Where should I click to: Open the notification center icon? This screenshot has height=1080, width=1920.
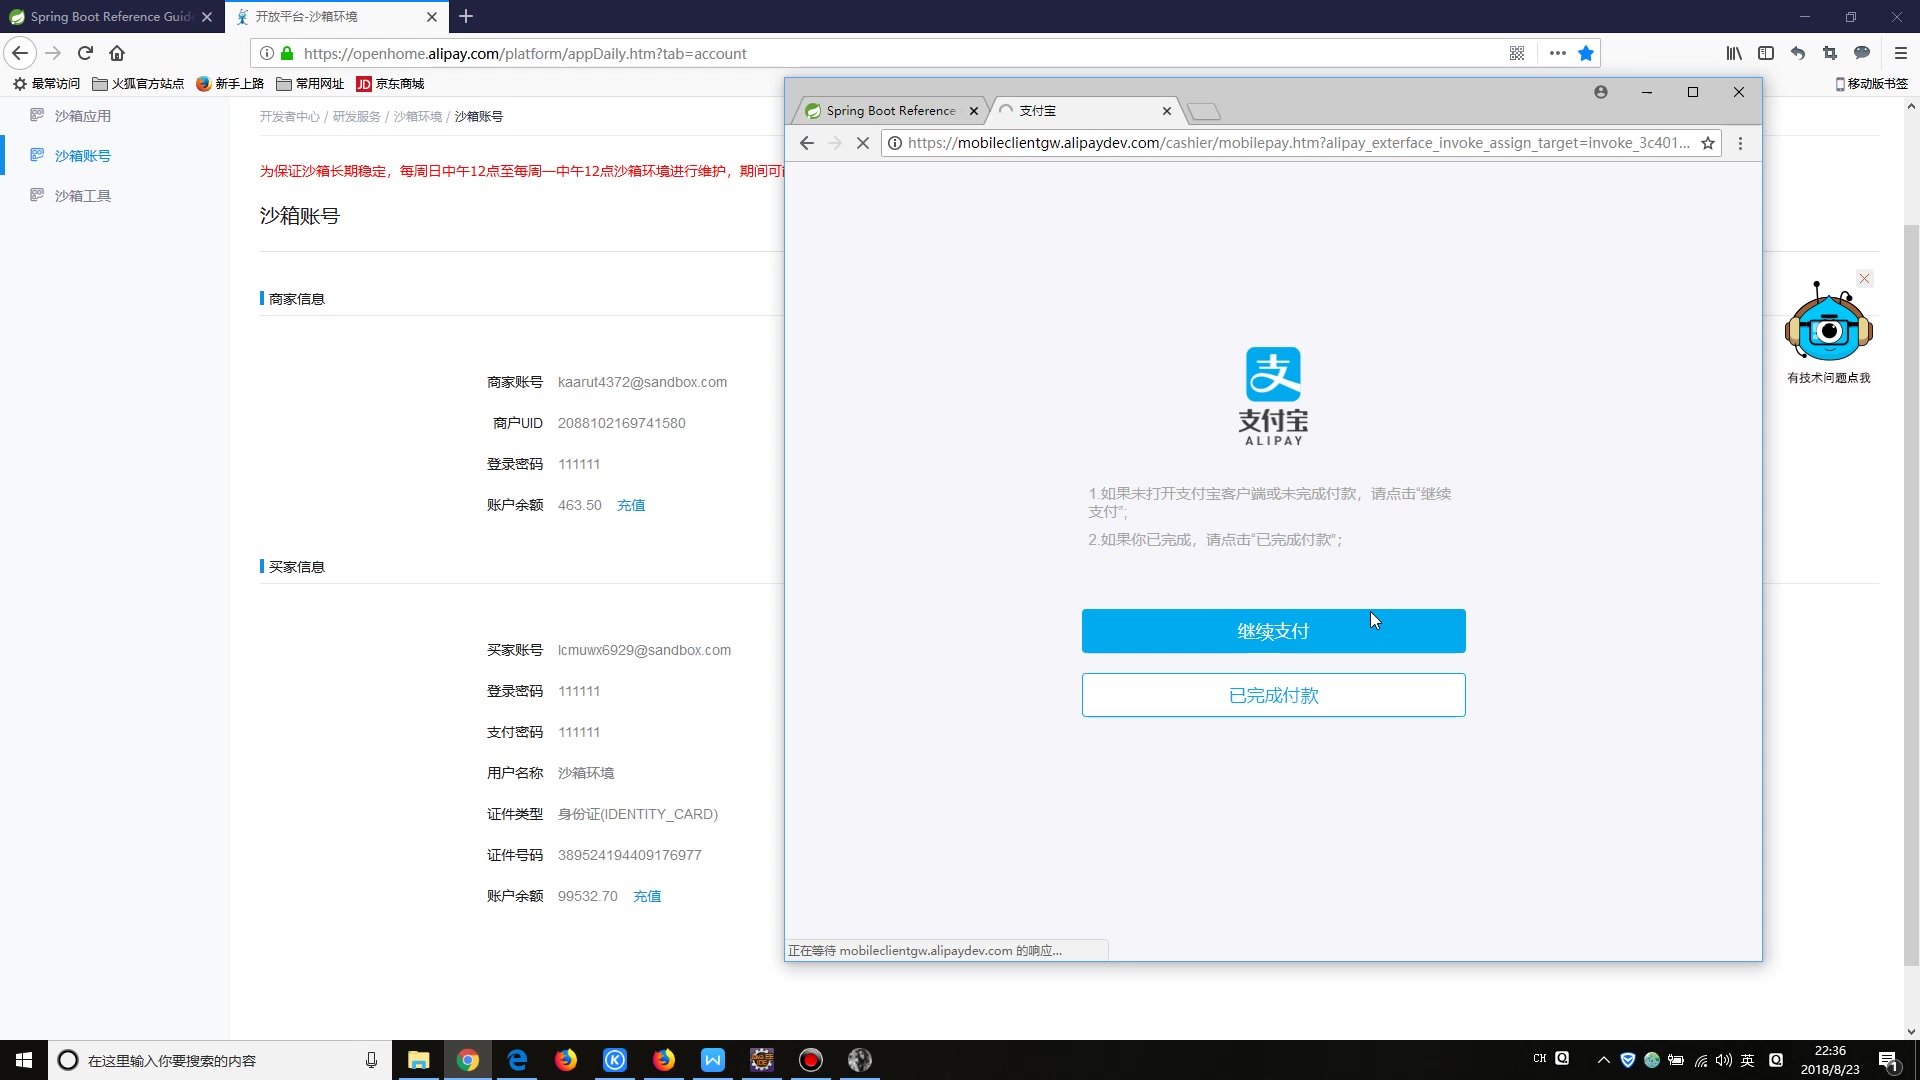pyautogui.click(x=1888, y=1060)
